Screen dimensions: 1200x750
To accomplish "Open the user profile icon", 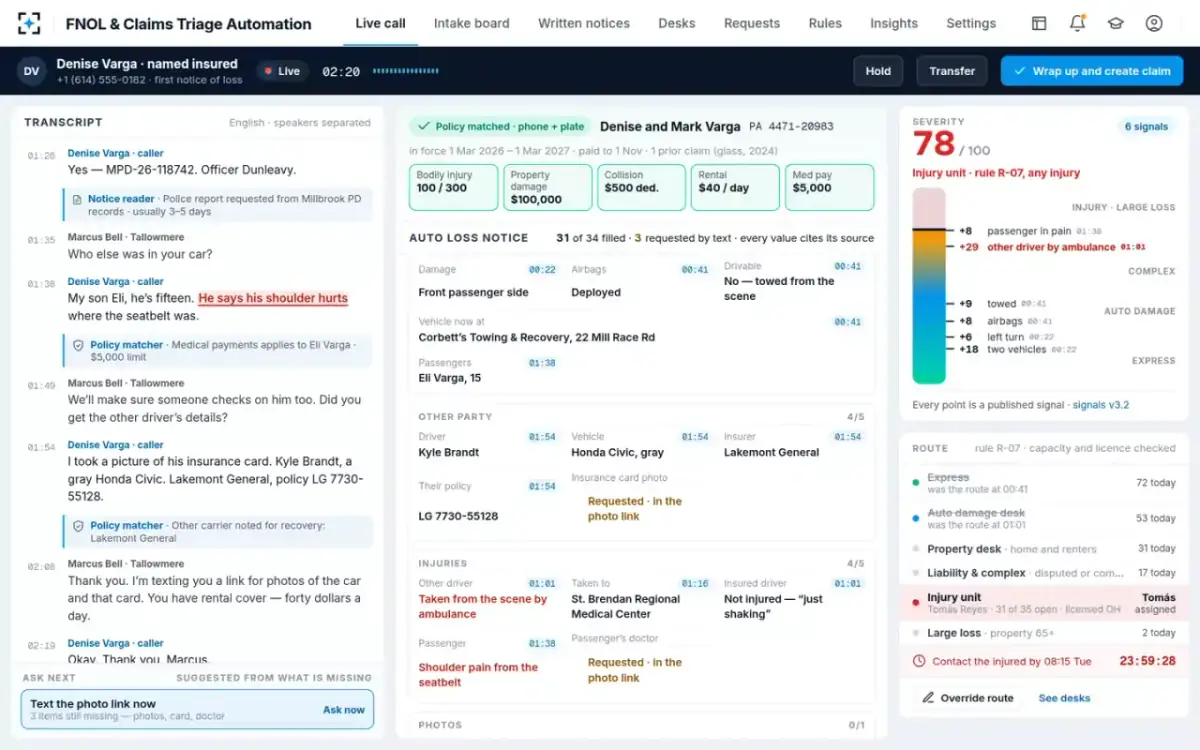I will [x=1154, y=23].
